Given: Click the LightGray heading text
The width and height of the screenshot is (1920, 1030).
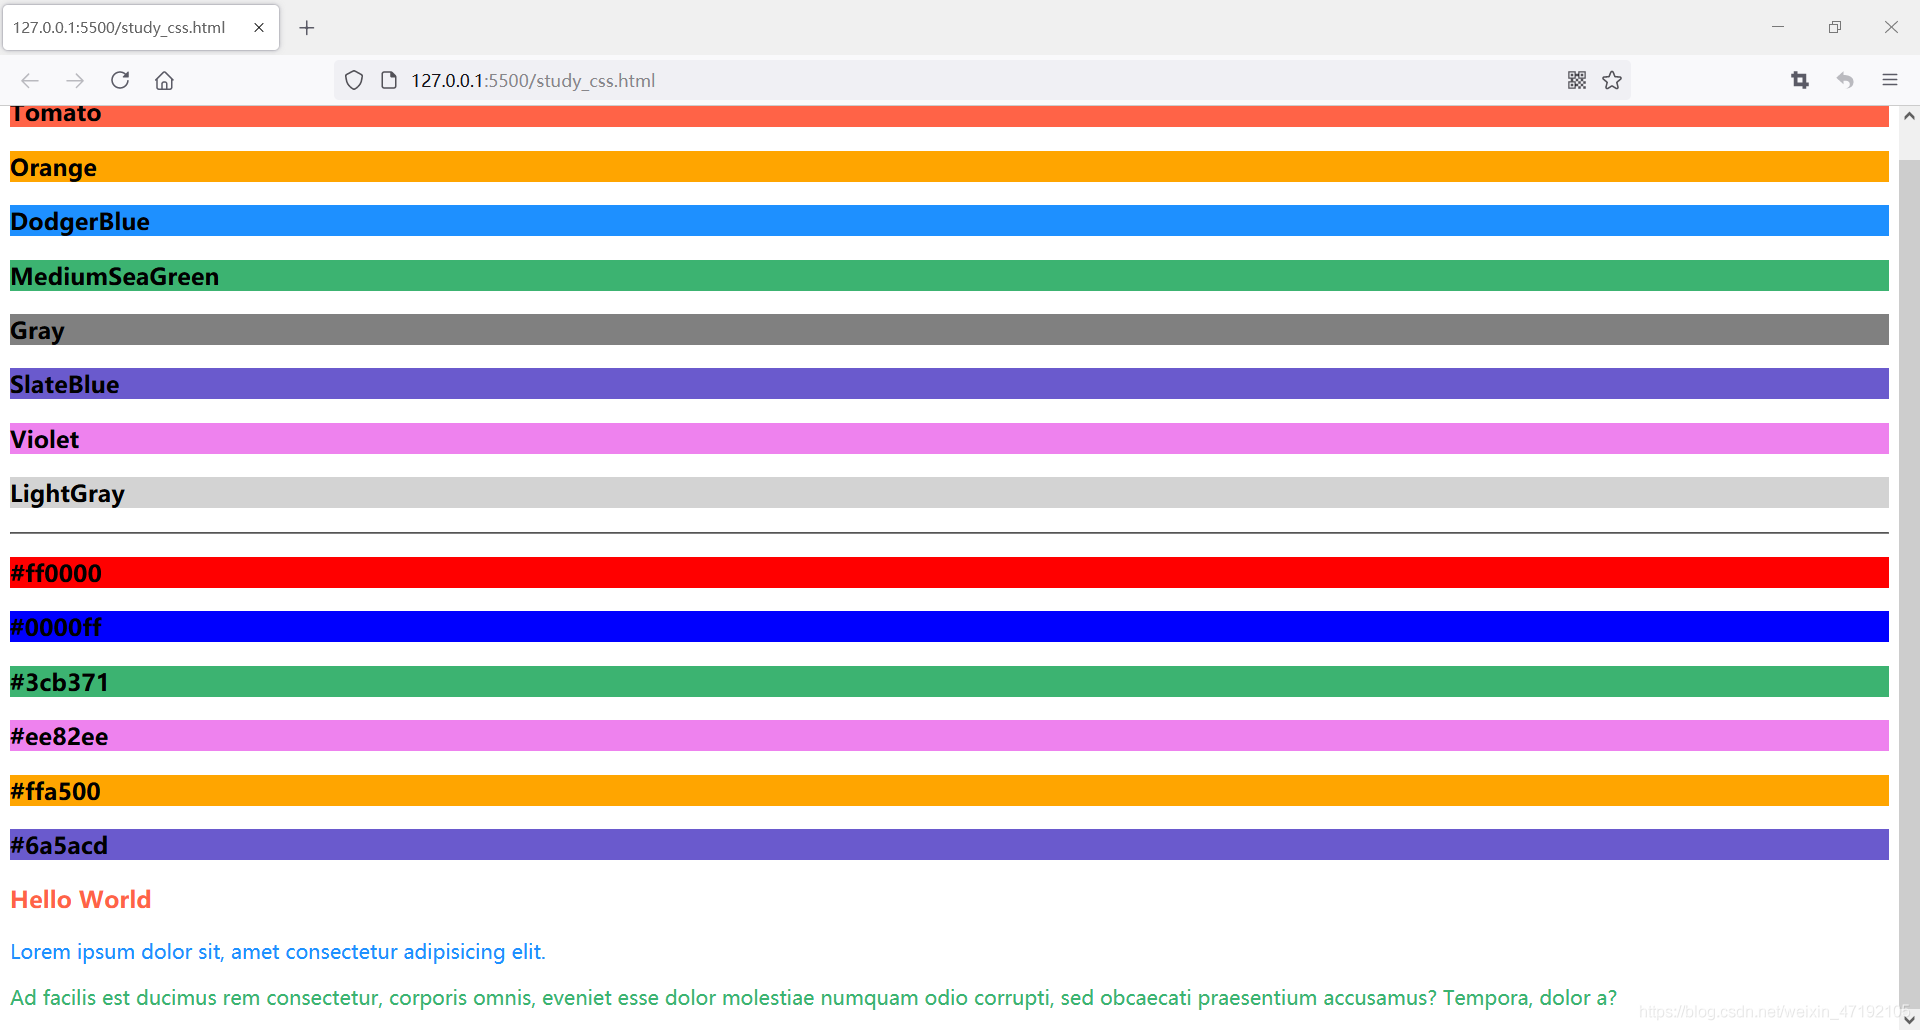Looking at the screenshot, I should point(68,494).
